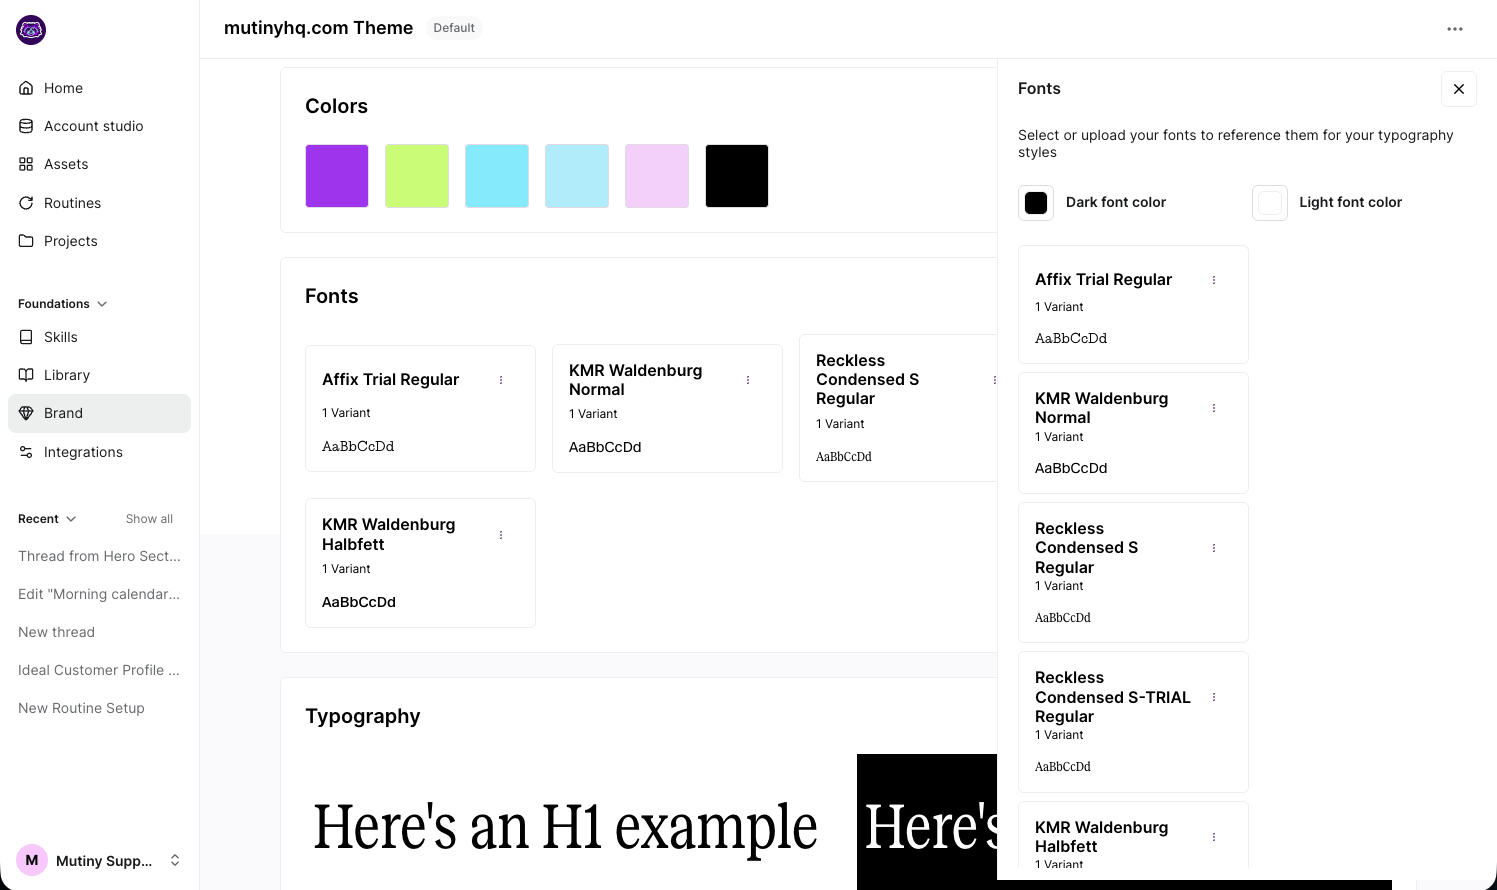Select the bright cyan color swatch
1497x890 pixels.
click(497, 176)
